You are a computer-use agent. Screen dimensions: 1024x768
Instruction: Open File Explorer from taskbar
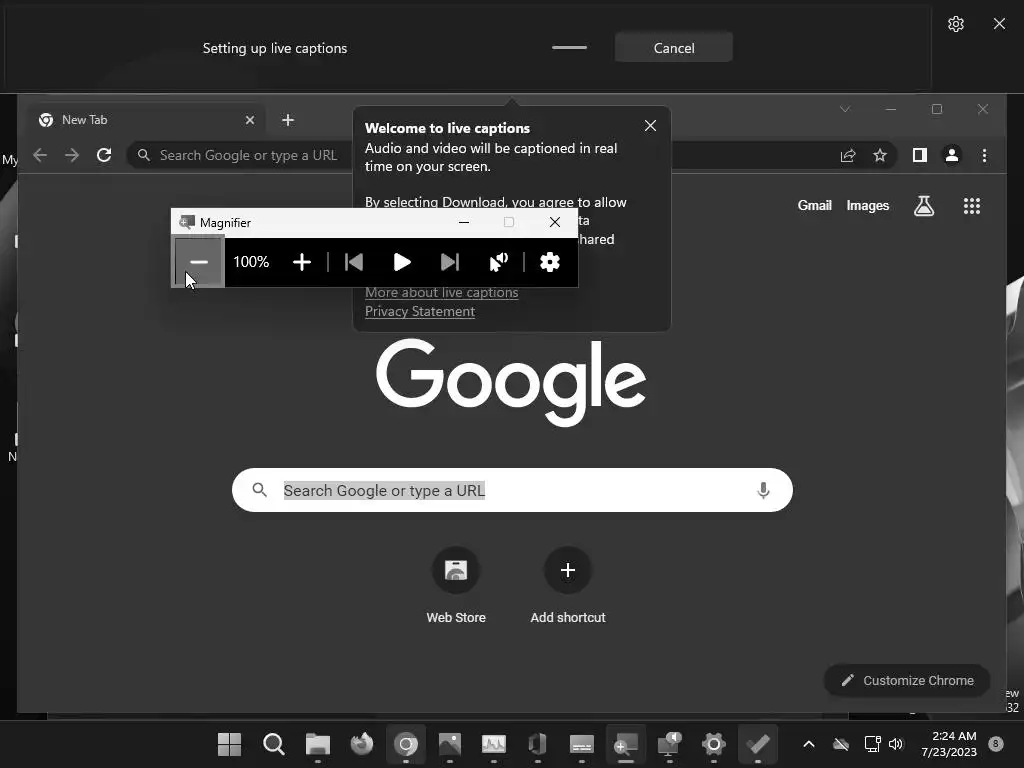coord(317,744)
